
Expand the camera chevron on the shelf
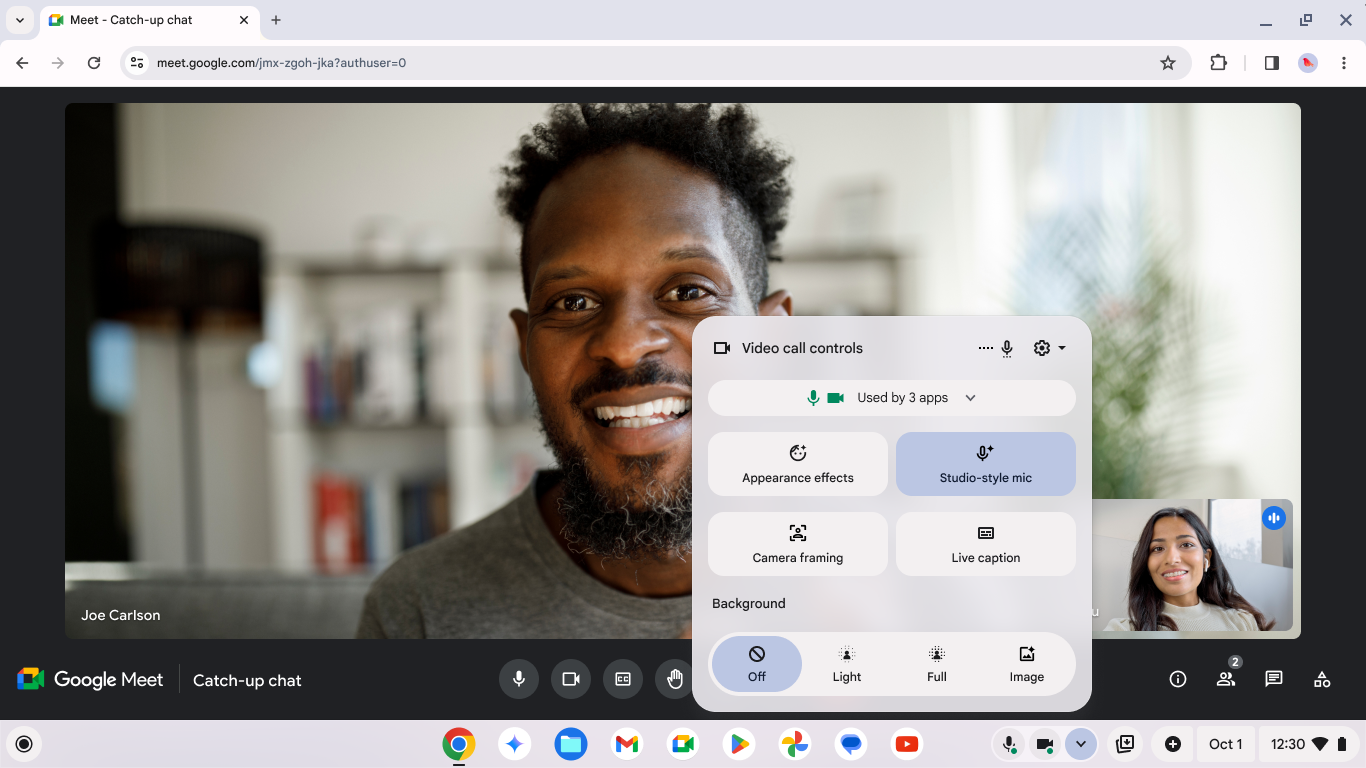(1080, 744)
